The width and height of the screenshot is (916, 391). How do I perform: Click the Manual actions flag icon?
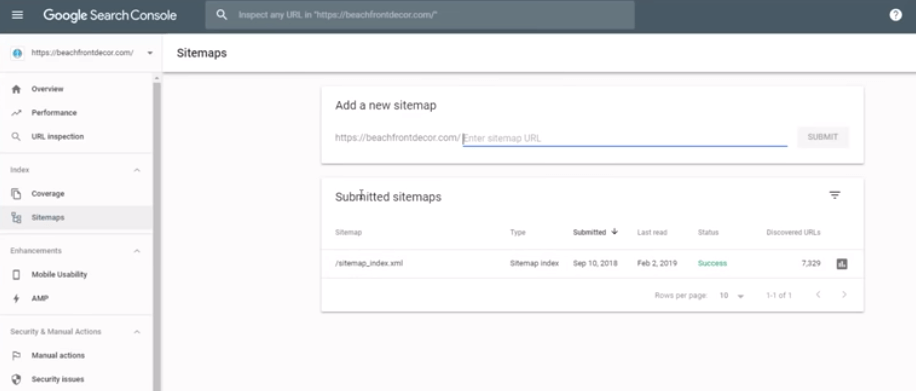tap(16, 355)
